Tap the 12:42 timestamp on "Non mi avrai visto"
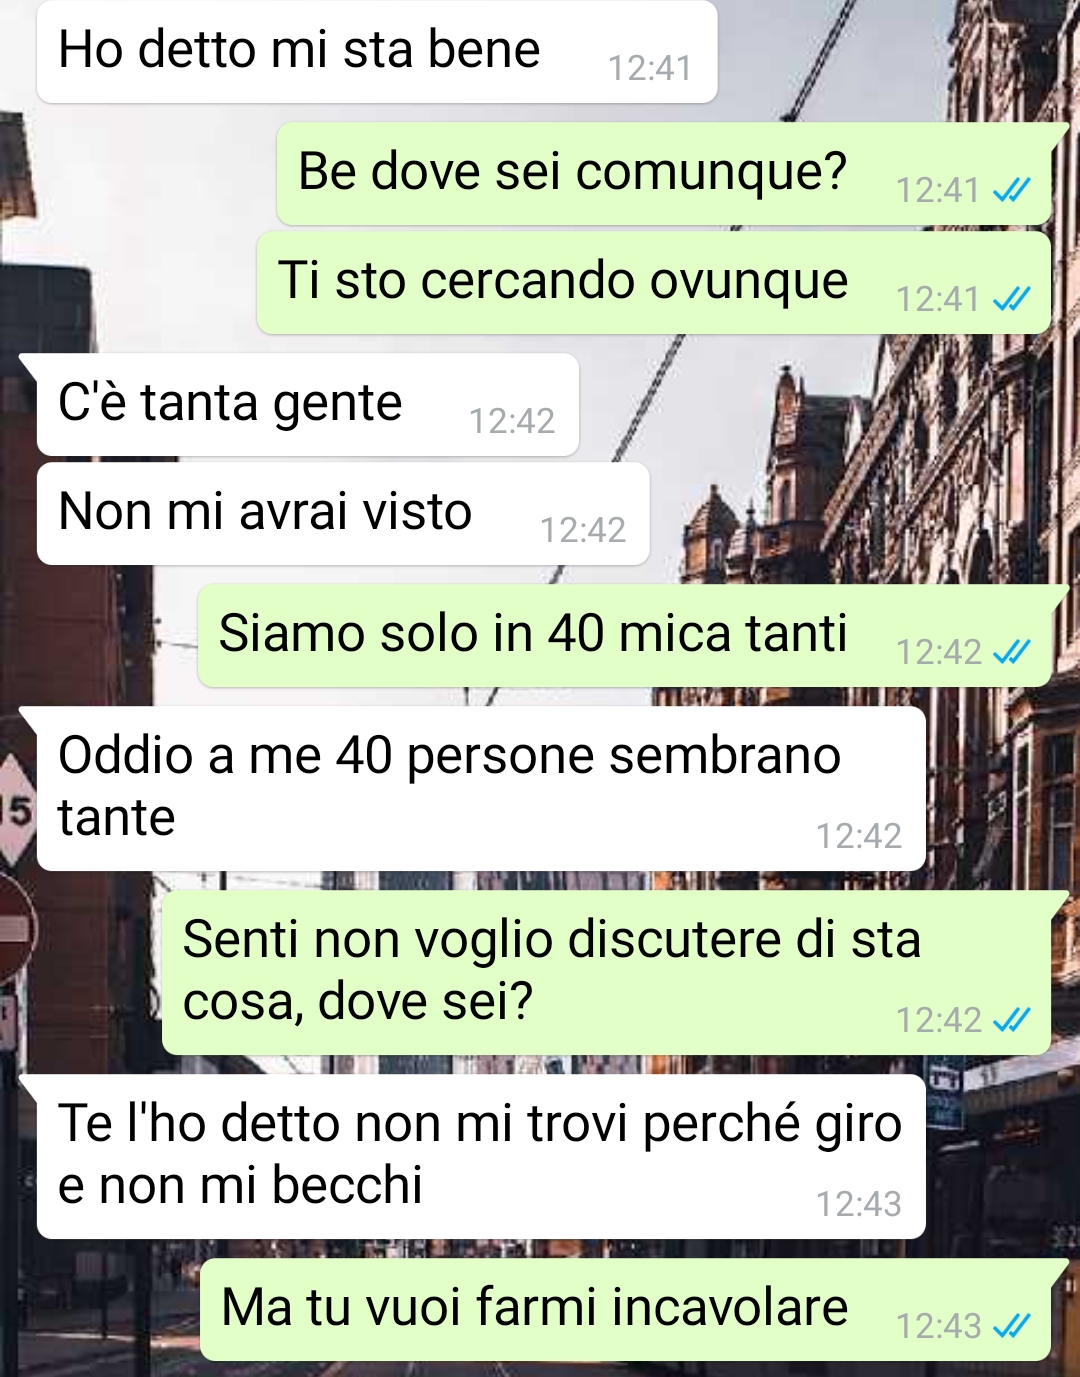This screenshot has width=1080, height=1377. tap(583, 530)
